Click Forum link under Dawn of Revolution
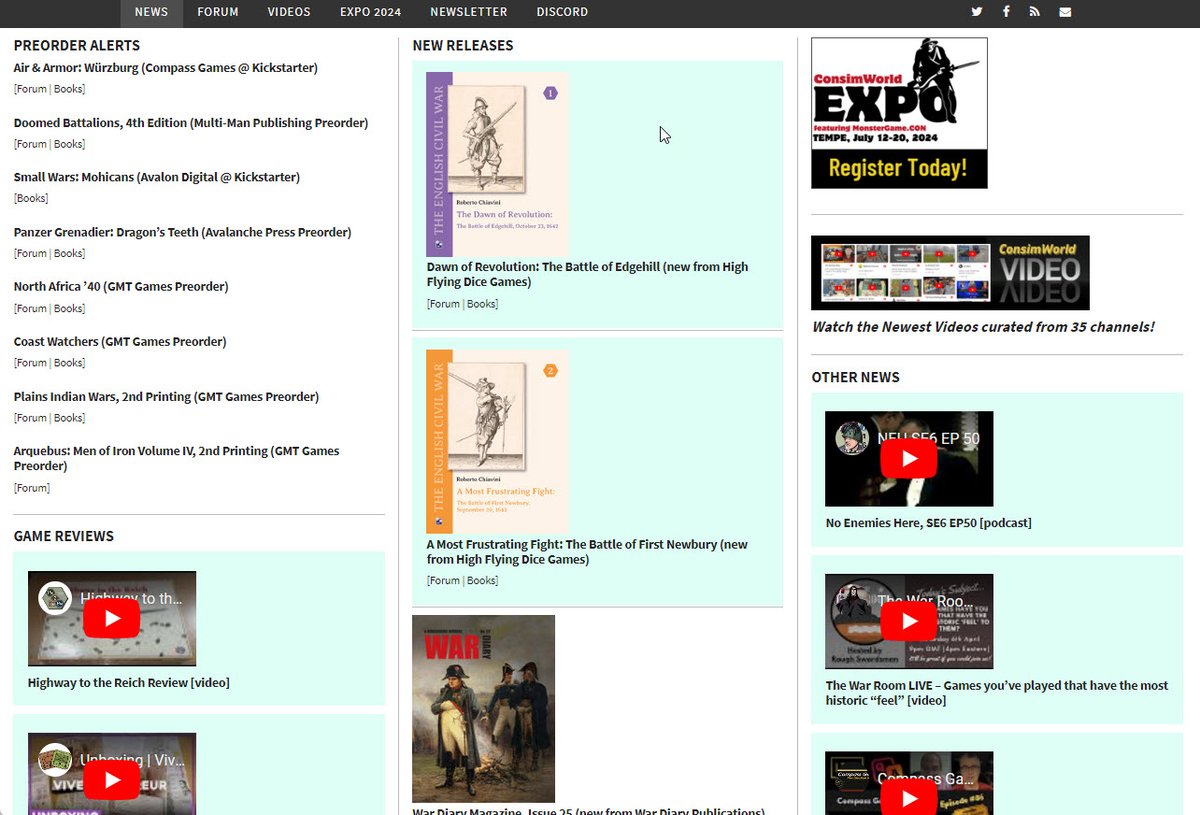 pos(444,304)
